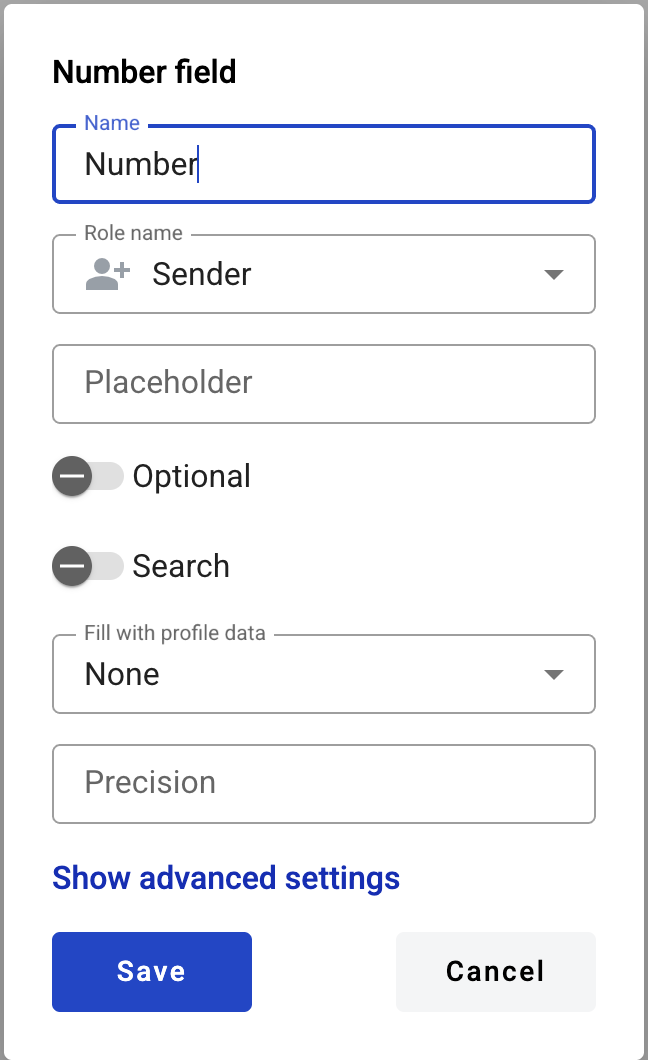Save the Number field configuration
The image size is (648, 1060).
click(x=152, y=971)
